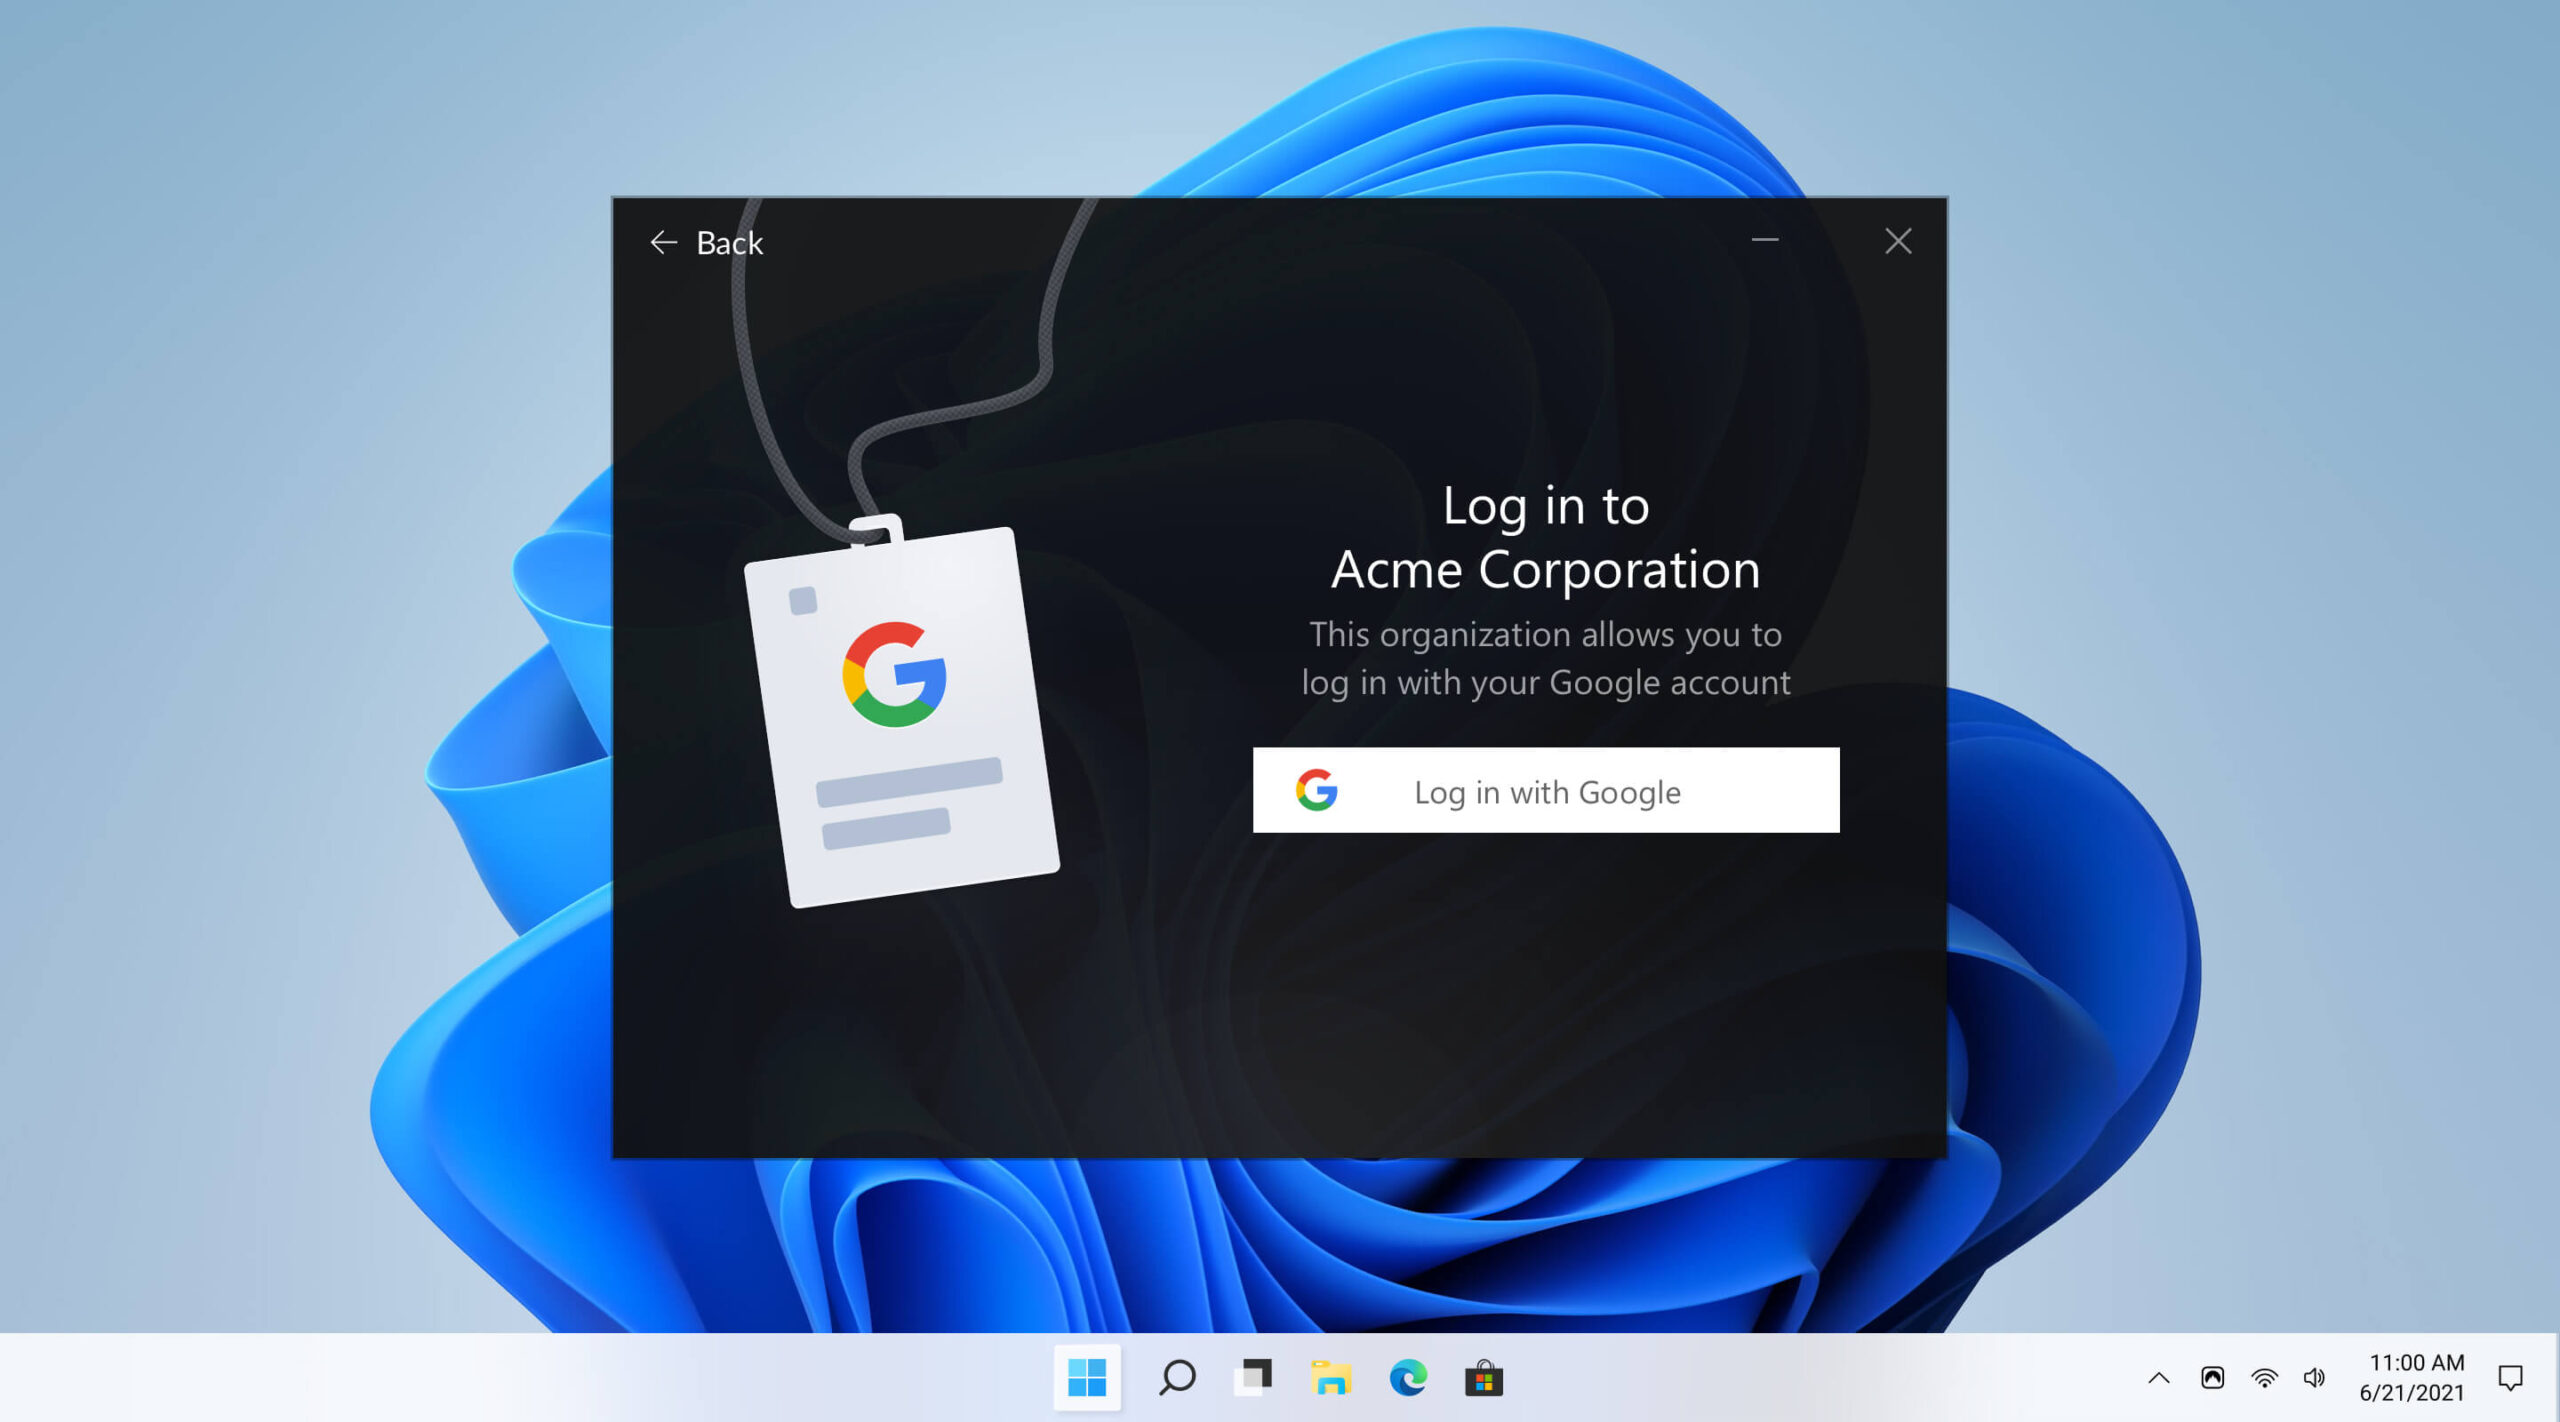Open the volume control flyout
Screen dimensions: 2560x1422
pos(2314,1378)
